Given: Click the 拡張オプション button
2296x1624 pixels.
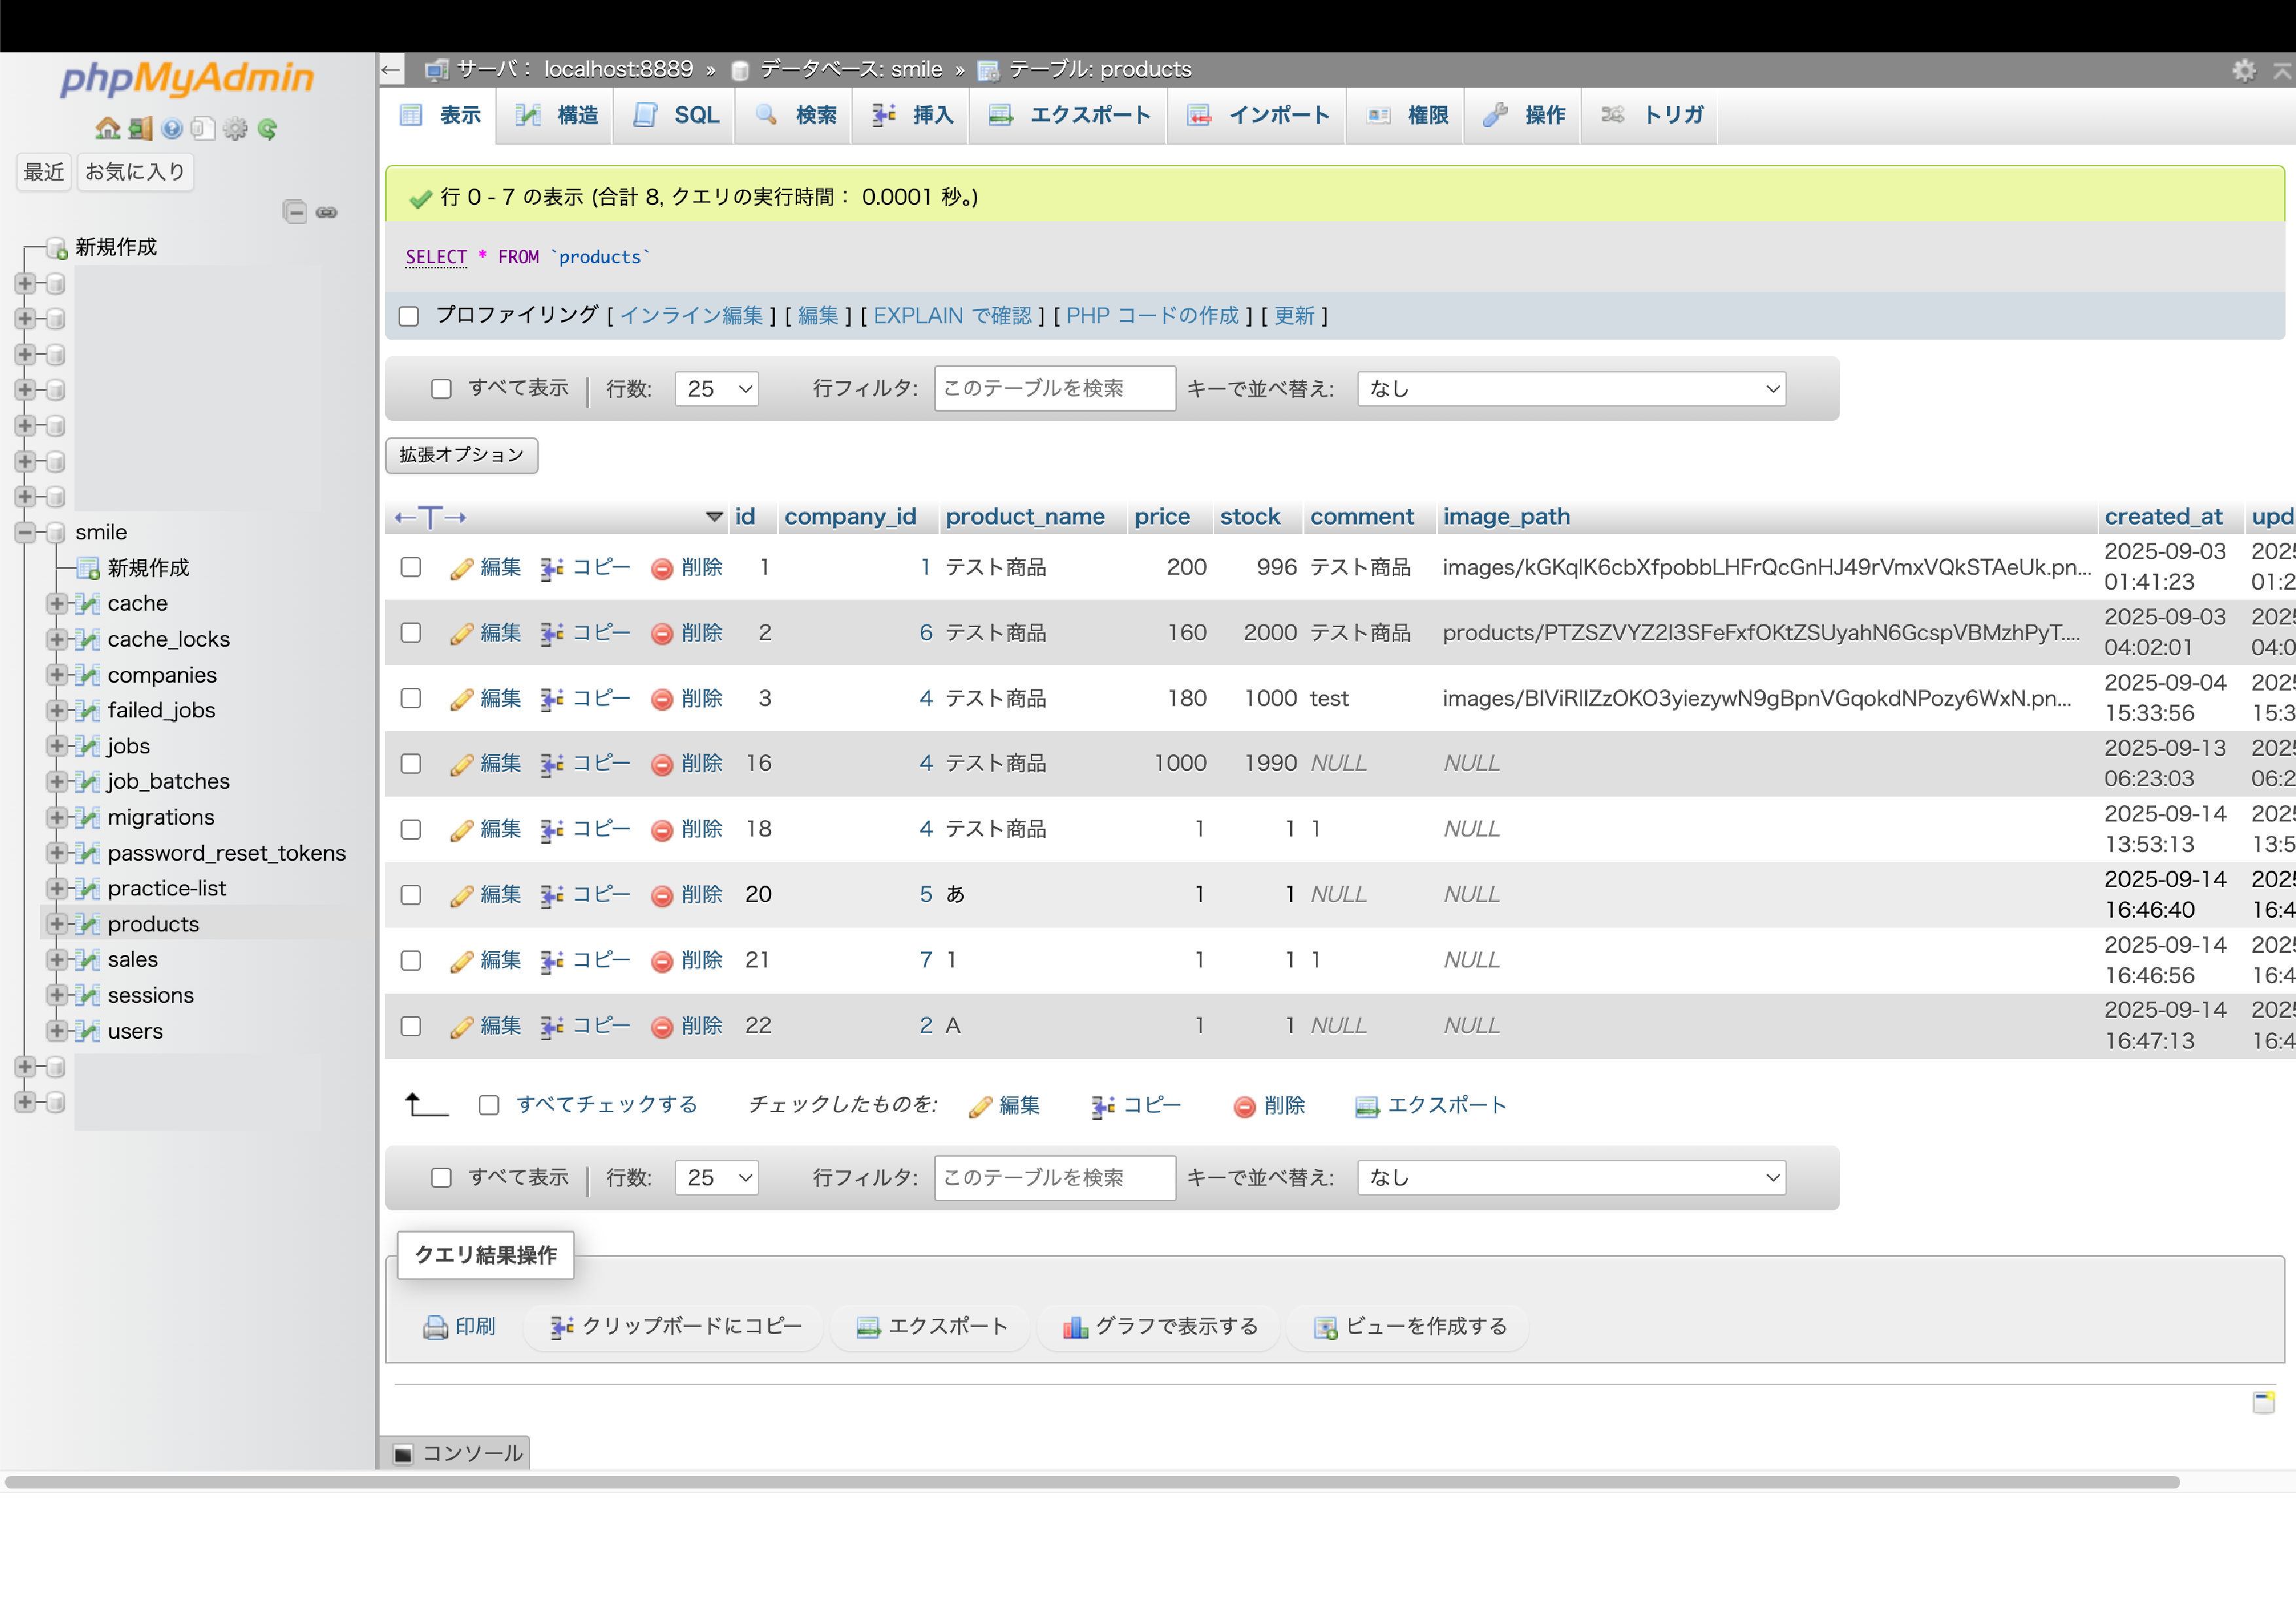Looking at the screenshot, I should pyautogui.click(x=461, y=455).
